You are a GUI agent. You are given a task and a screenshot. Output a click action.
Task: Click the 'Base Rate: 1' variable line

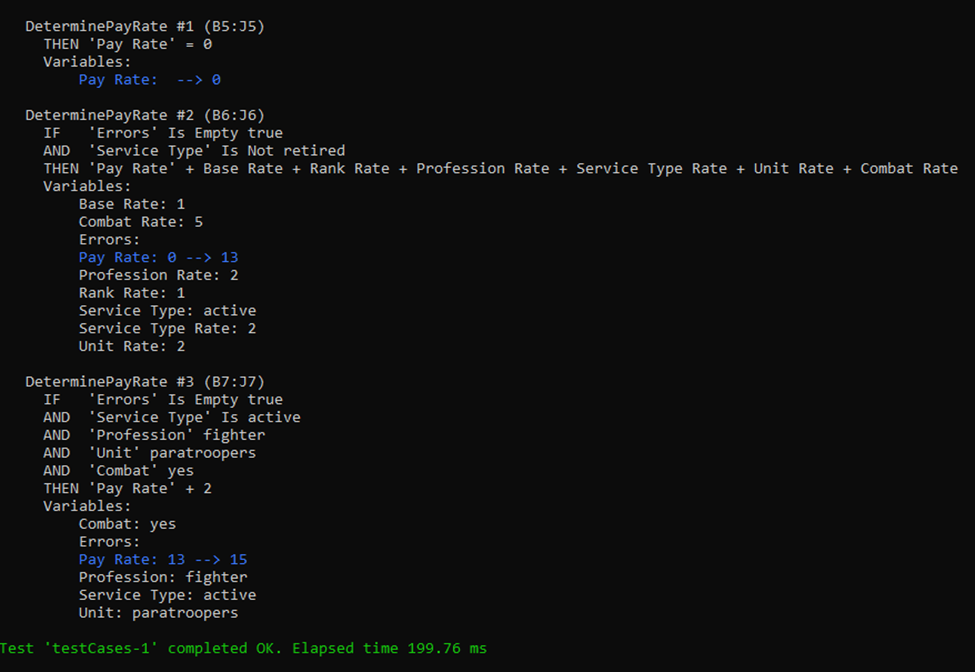click(132, 204)
